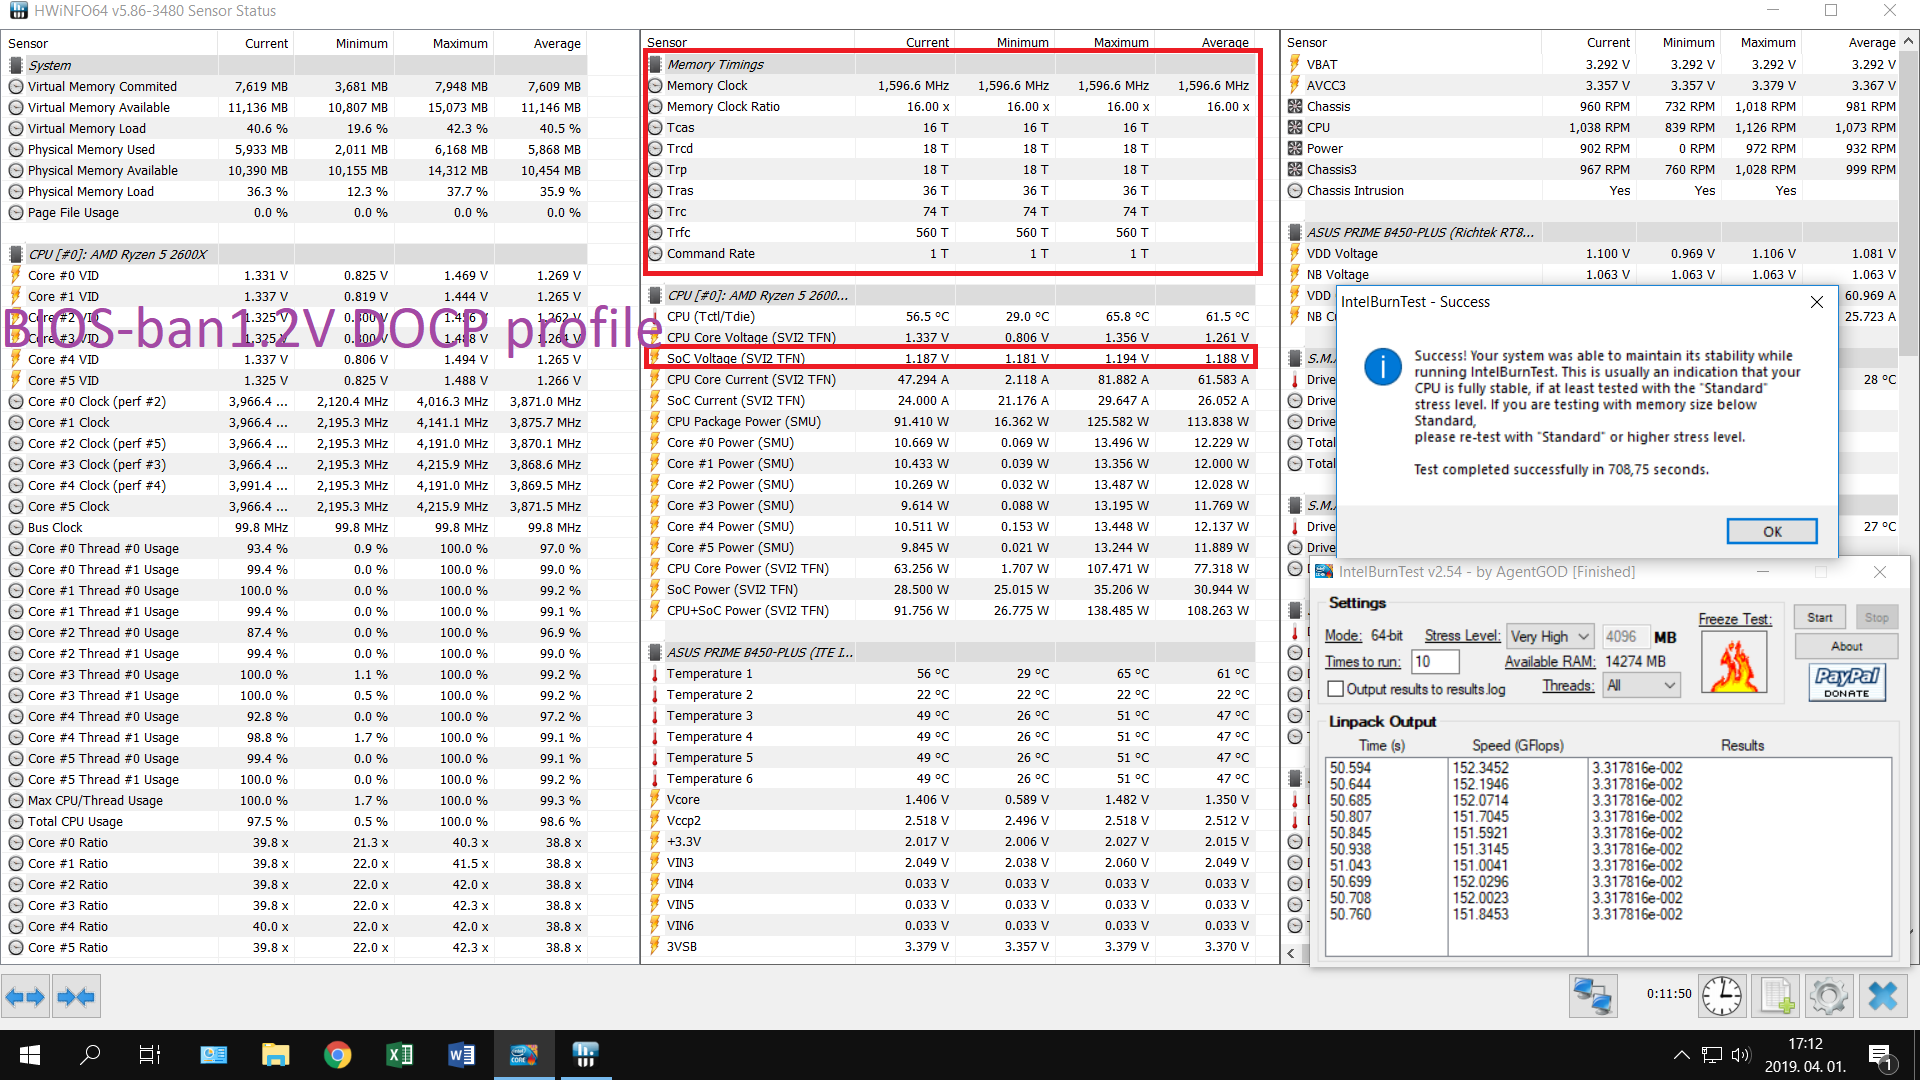
Task: Select the SoC Voltage (SVI2 TFN) row
Action: point(949,358)
